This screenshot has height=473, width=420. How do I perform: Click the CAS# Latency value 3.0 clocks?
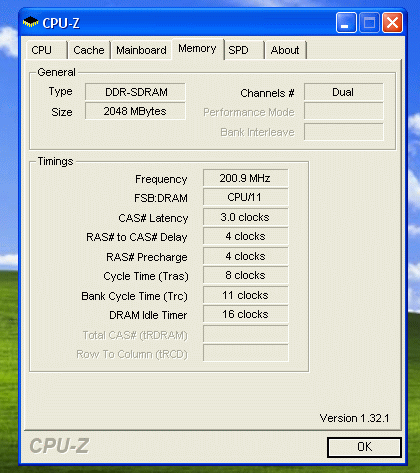pos(246,217)
